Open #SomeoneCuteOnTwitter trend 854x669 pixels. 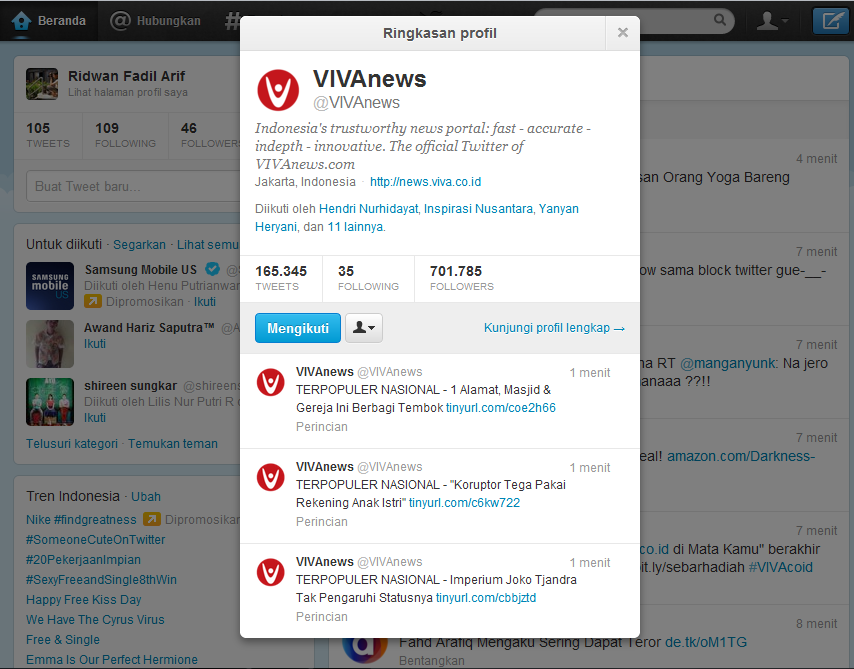coord(95,540)
